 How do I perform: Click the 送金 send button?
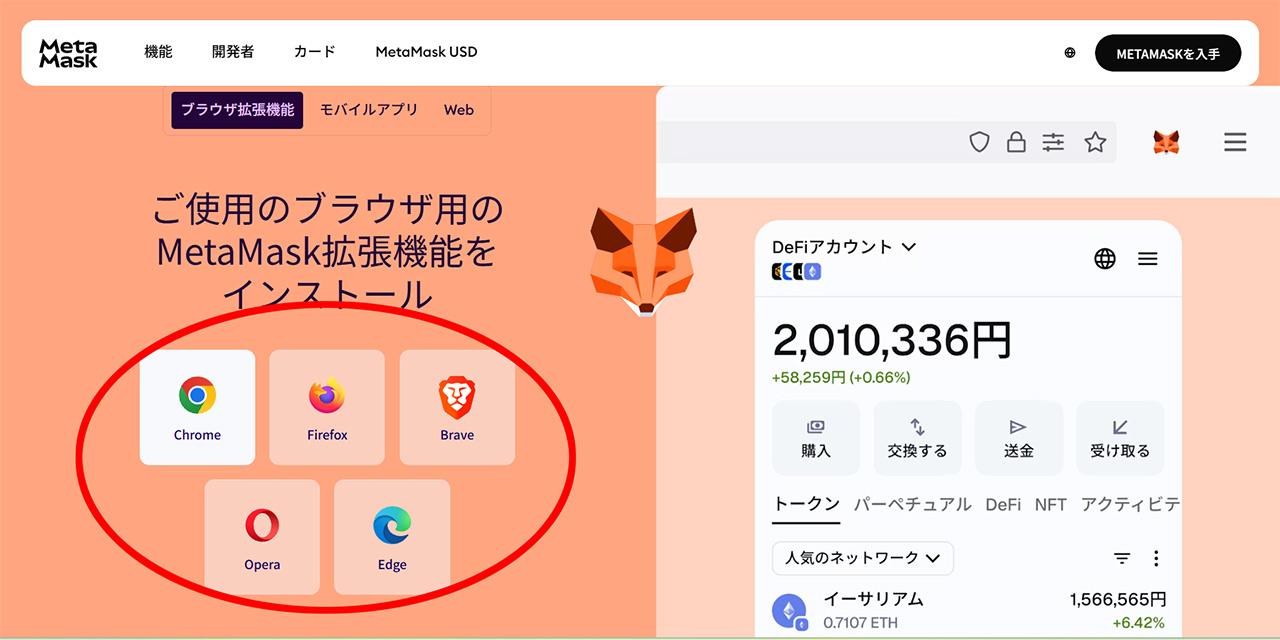pyautogui.click(x=1018, y=438)
